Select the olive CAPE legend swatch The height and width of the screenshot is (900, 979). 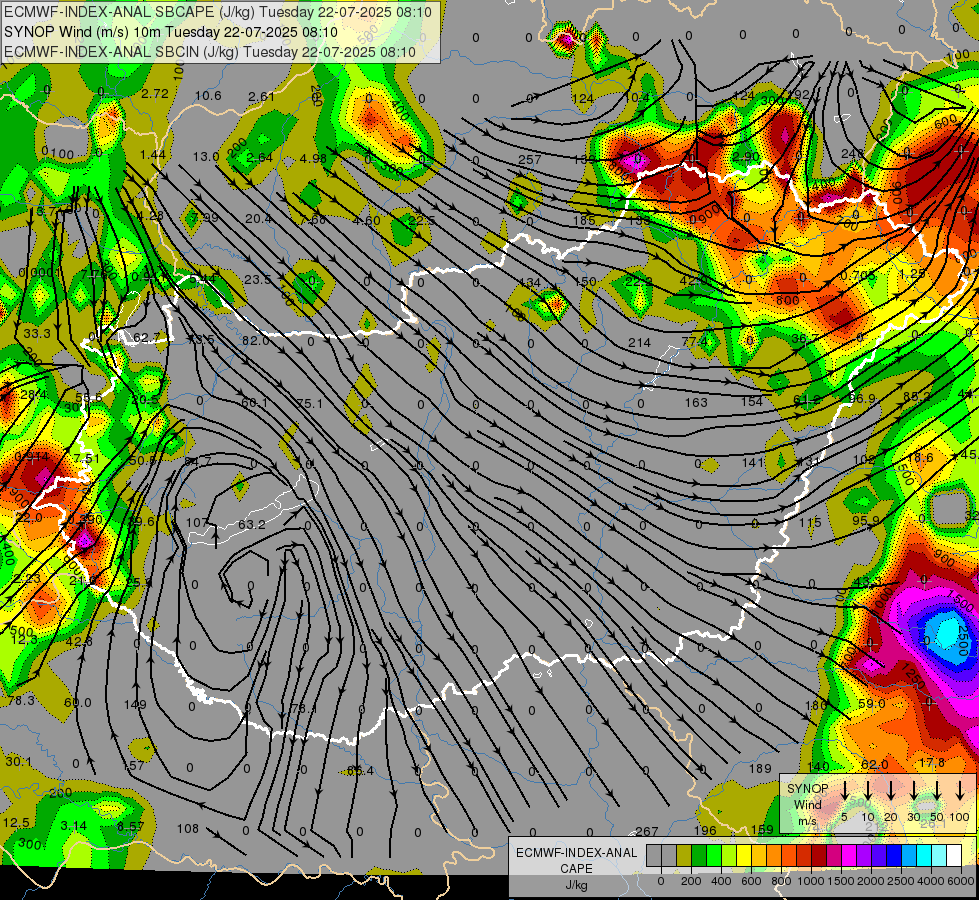tap(684, 855)
